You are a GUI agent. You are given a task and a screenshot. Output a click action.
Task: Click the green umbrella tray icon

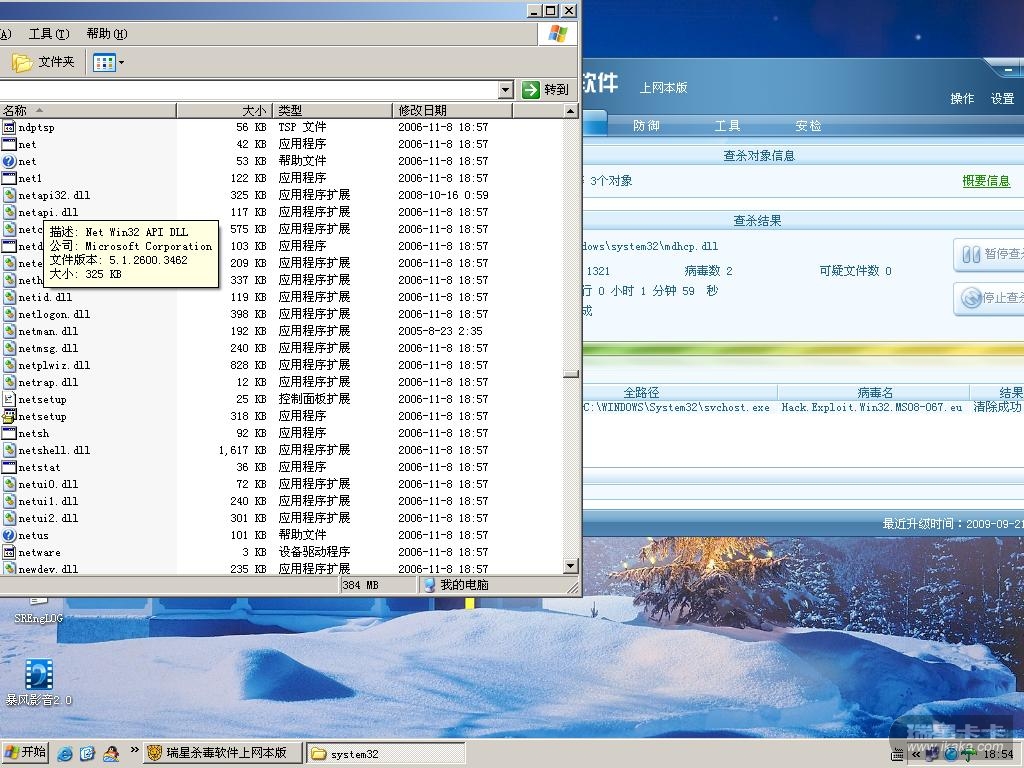pos(968,755)
